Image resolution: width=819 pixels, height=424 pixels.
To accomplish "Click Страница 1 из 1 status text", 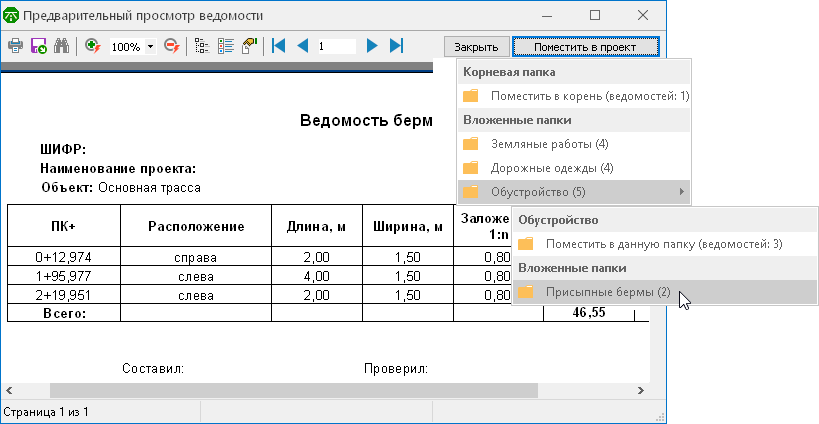I will coord(45,411).
